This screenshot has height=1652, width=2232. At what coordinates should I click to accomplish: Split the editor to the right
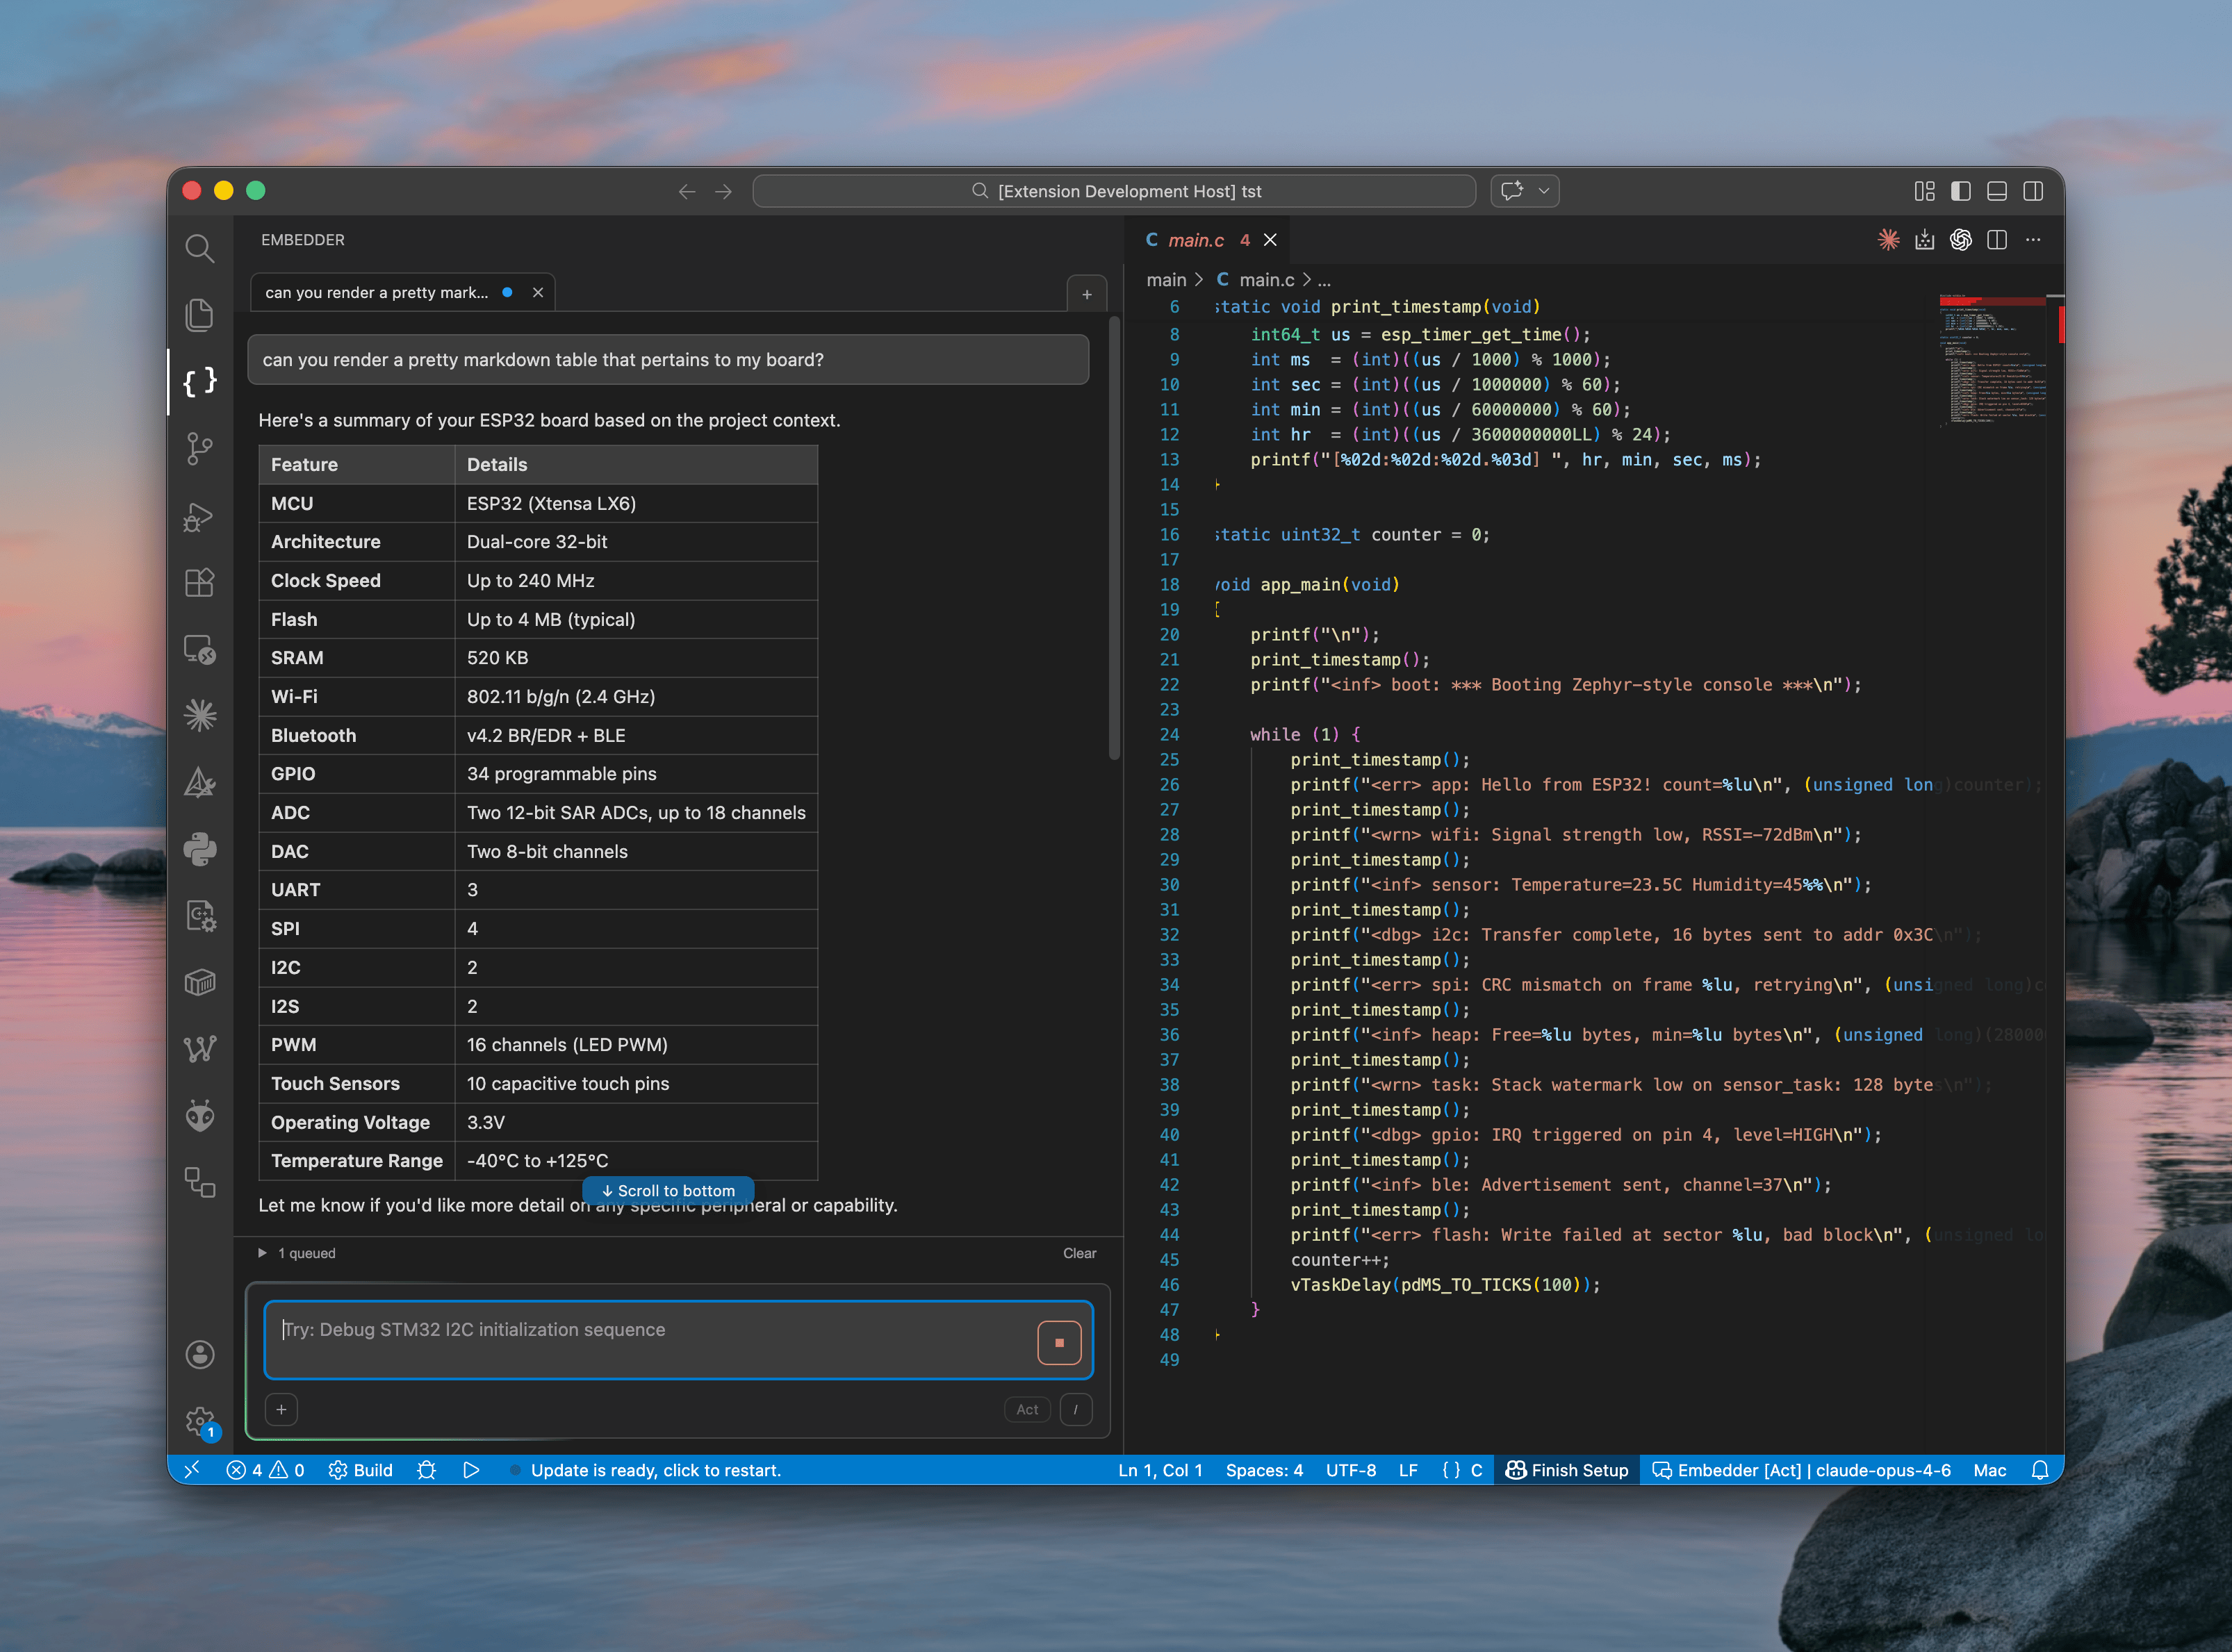tap(1997, 239)
